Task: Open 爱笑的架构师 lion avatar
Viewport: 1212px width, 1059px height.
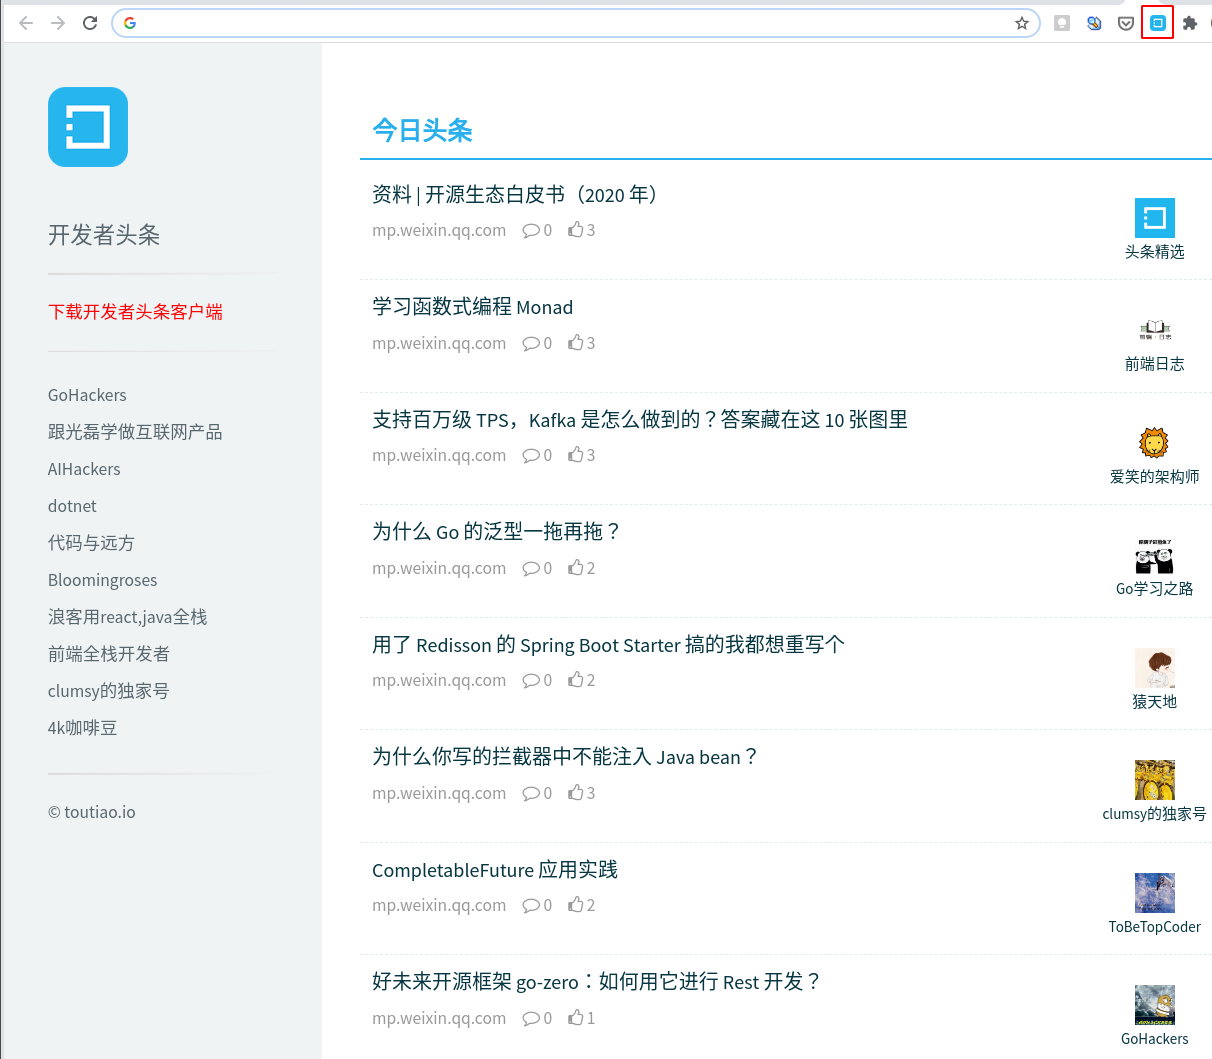Action: (x=1155, y=443)
